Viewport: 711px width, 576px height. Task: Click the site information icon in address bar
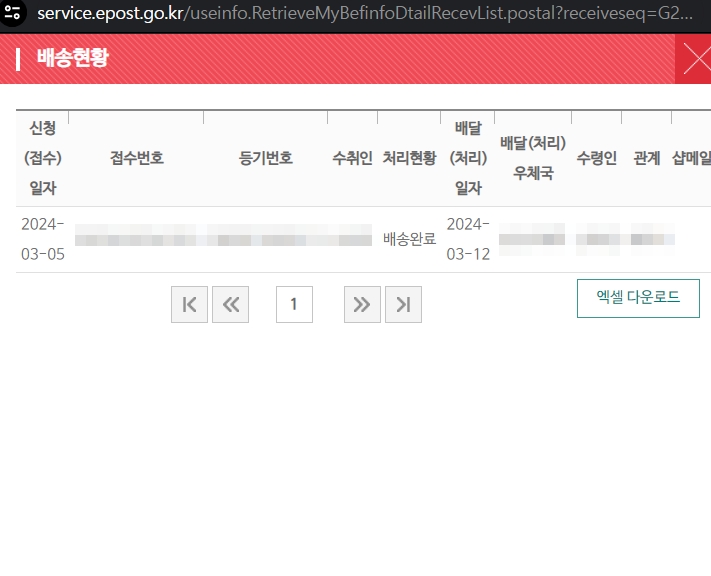12,13
